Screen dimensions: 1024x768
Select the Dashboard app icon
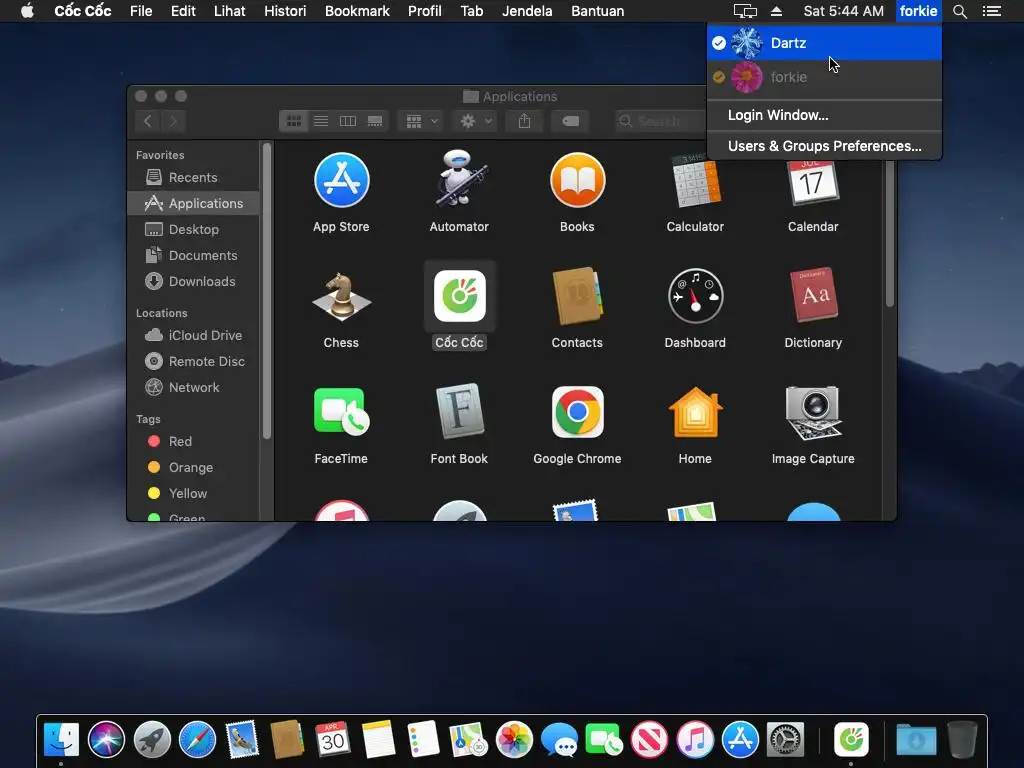point(695,296)
